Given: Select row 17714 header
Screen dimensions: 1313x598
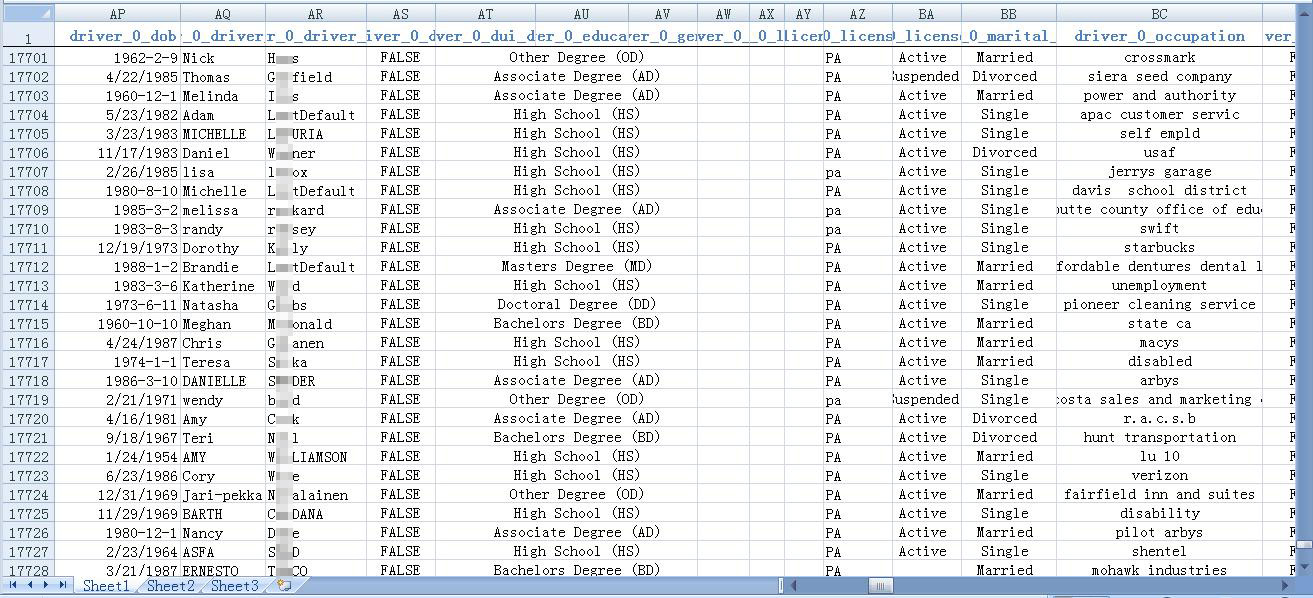Looking at the screenshot, I should tap(27, 305).
